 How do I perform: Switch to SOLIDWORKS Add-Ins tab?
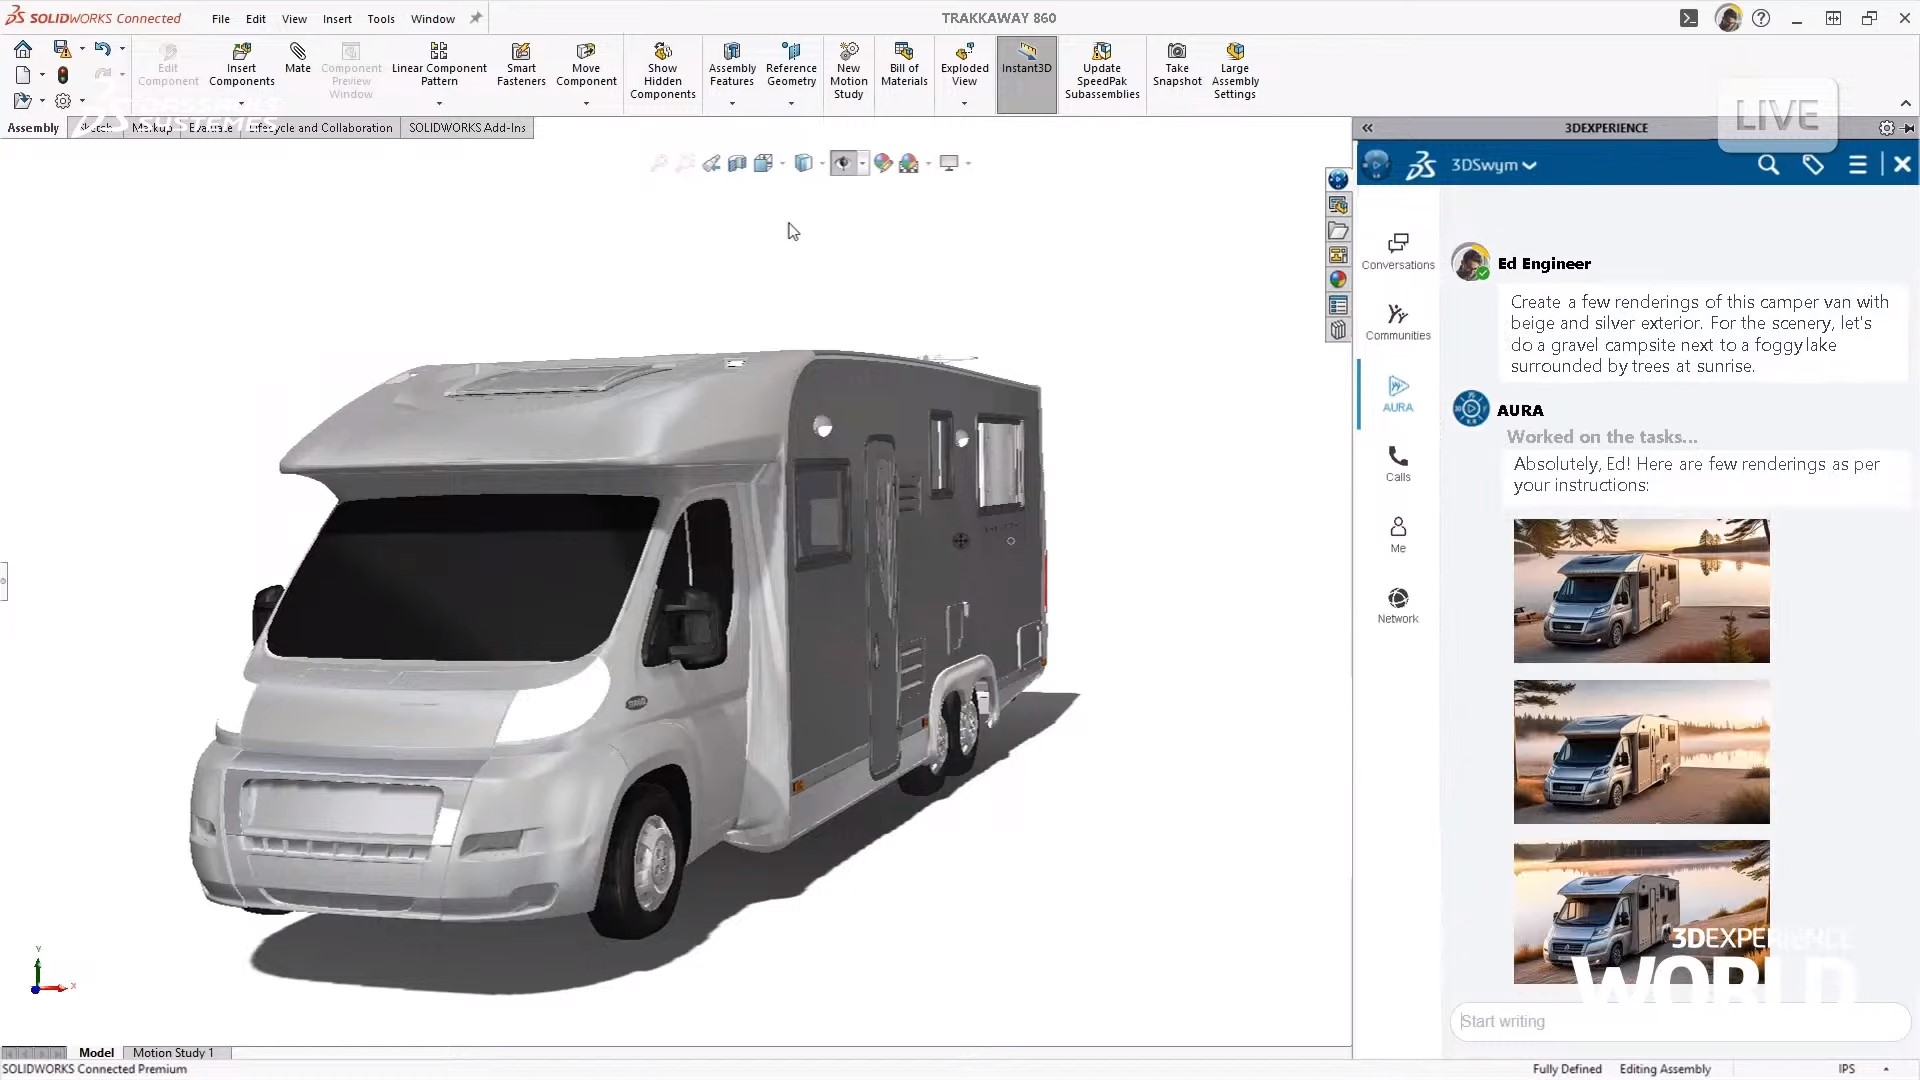(x=467, y=128)
